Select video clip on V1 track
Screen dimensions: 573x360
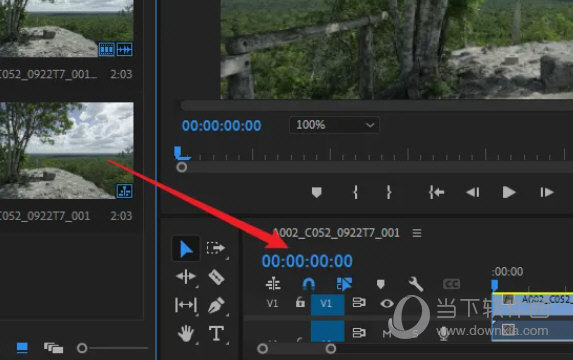tap(532, 304)
